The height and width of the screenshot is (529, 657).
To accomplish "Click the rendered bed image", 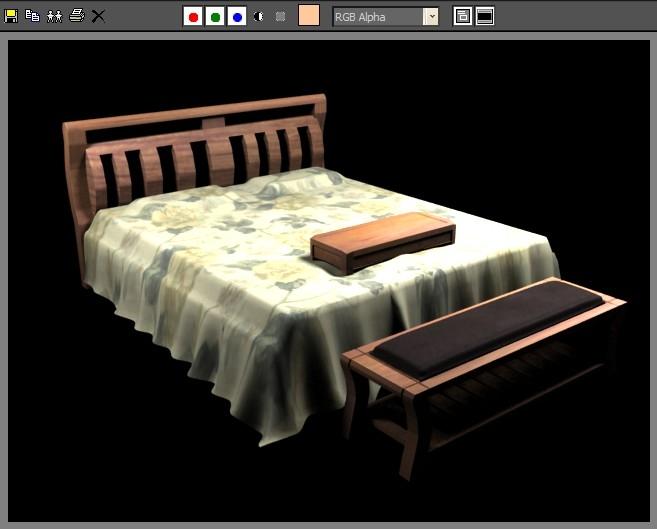I will [329, 281].
